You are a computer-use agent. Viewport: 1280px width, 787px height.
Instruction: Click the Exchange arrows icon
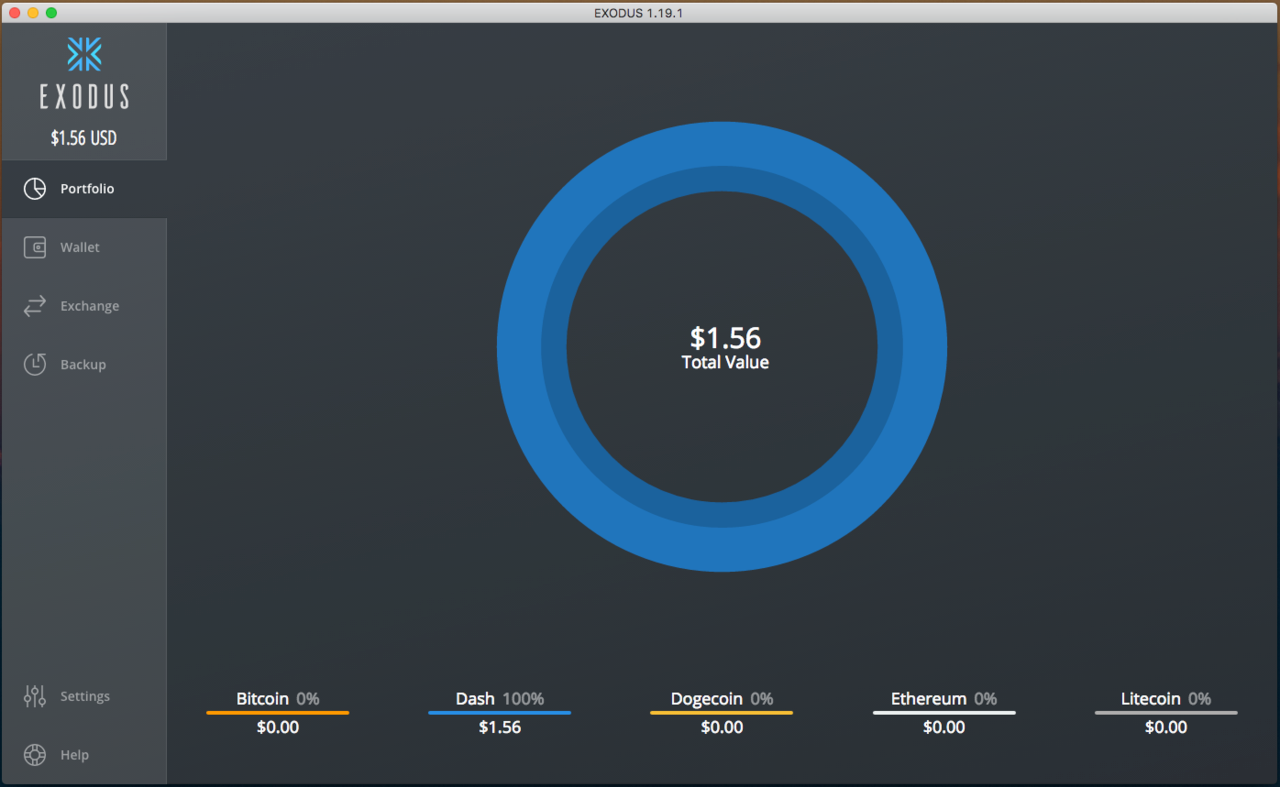[x=35, y=306]
